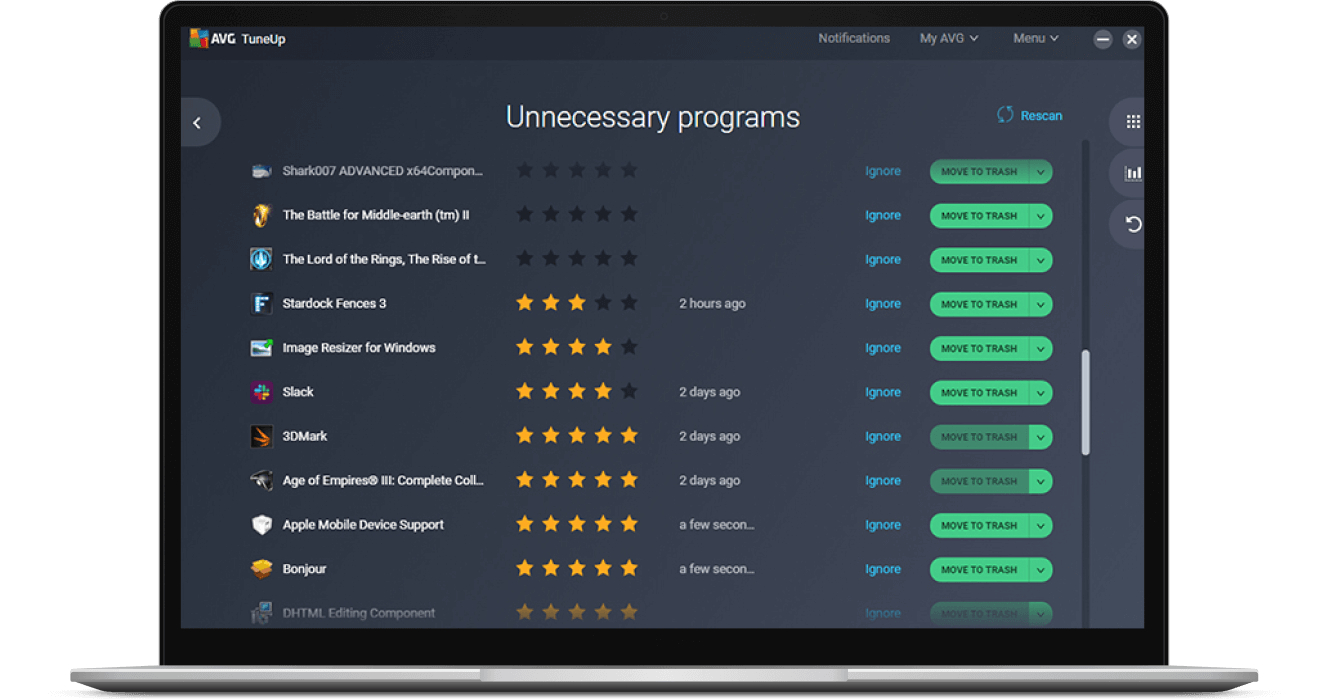Viewport: 1328px width, 700px height.
Task: Click the vertical scrollbar thumb
Action: click(1086, 402)
